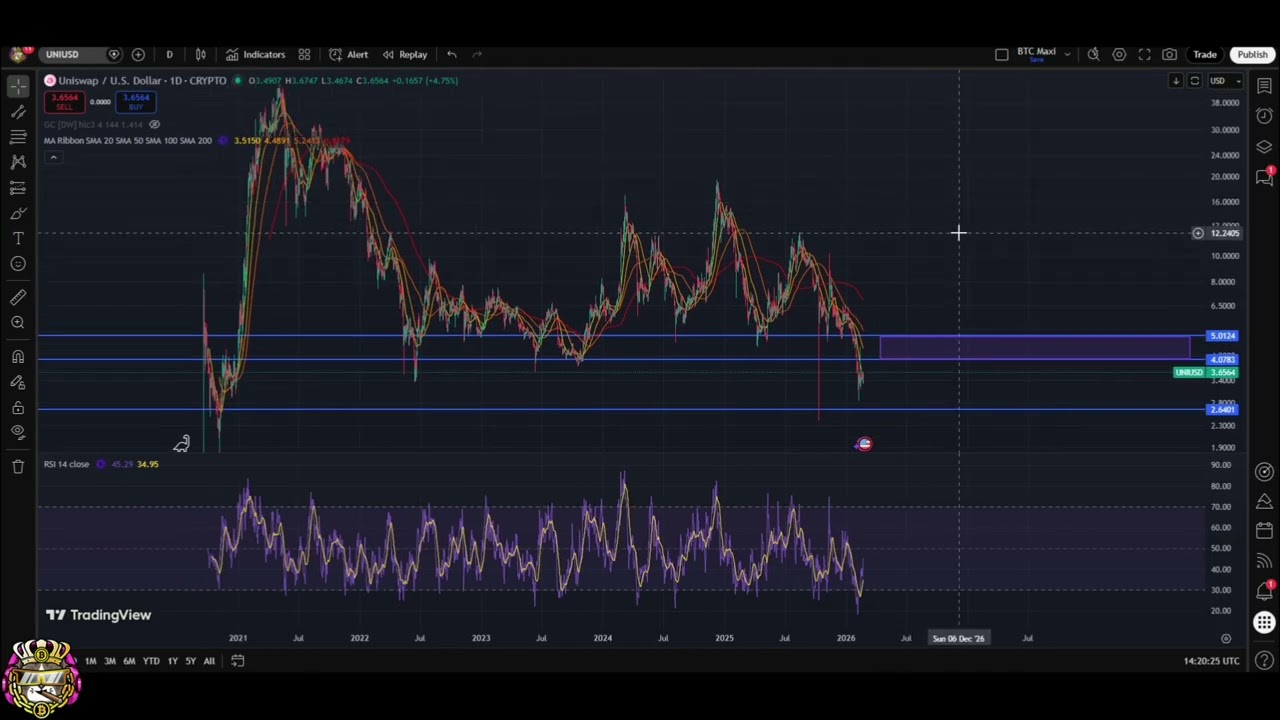Open the forecasting and measurement tools
Viewport: 1280px width, 720px height.
(18, 188)
